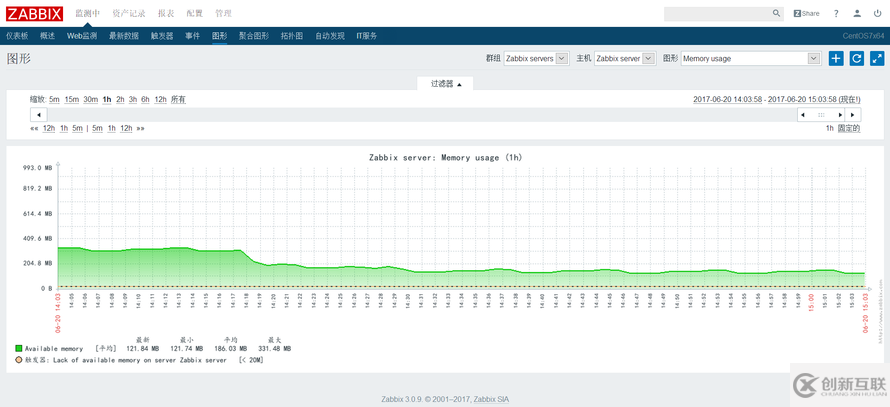Open the 图形 Memory usage dropdown

(x=751, y=58)
